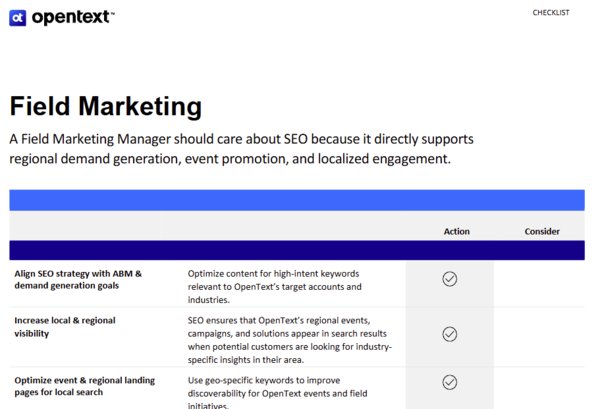This screenshot has width=600, height=409.
Task: Click the OpenText logo icon
Action: (17, 17)
